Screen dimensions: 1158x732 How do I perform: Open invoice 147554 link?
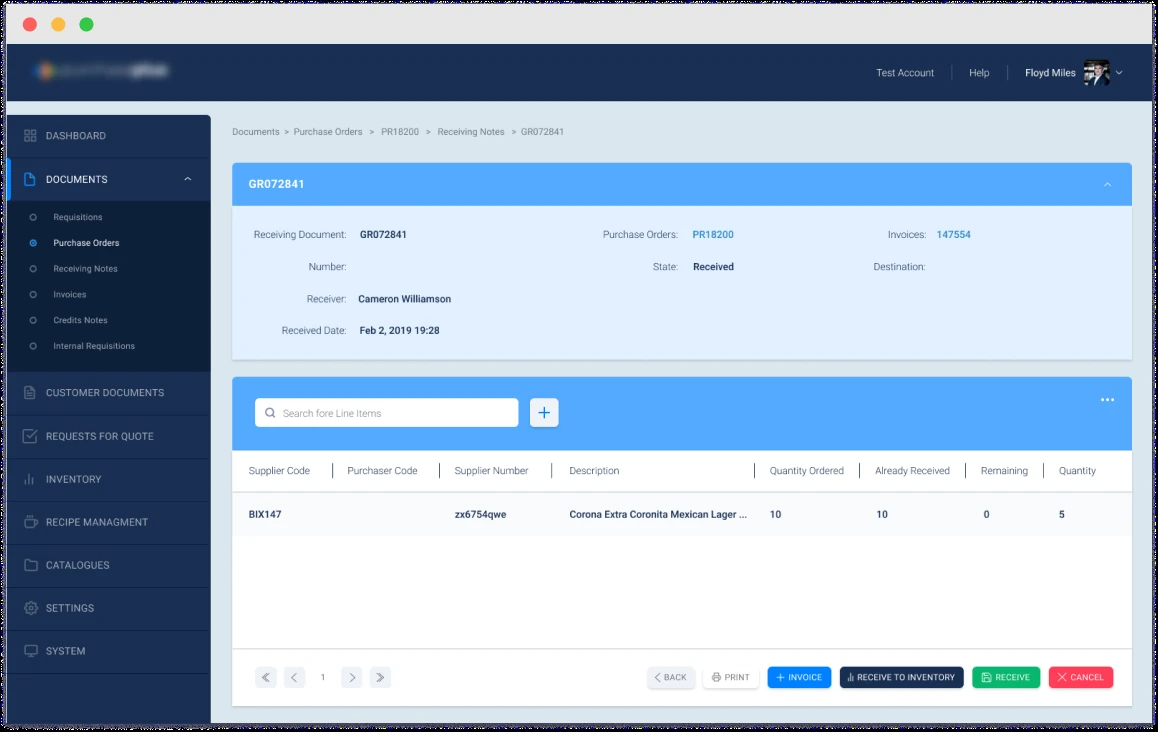953,235
